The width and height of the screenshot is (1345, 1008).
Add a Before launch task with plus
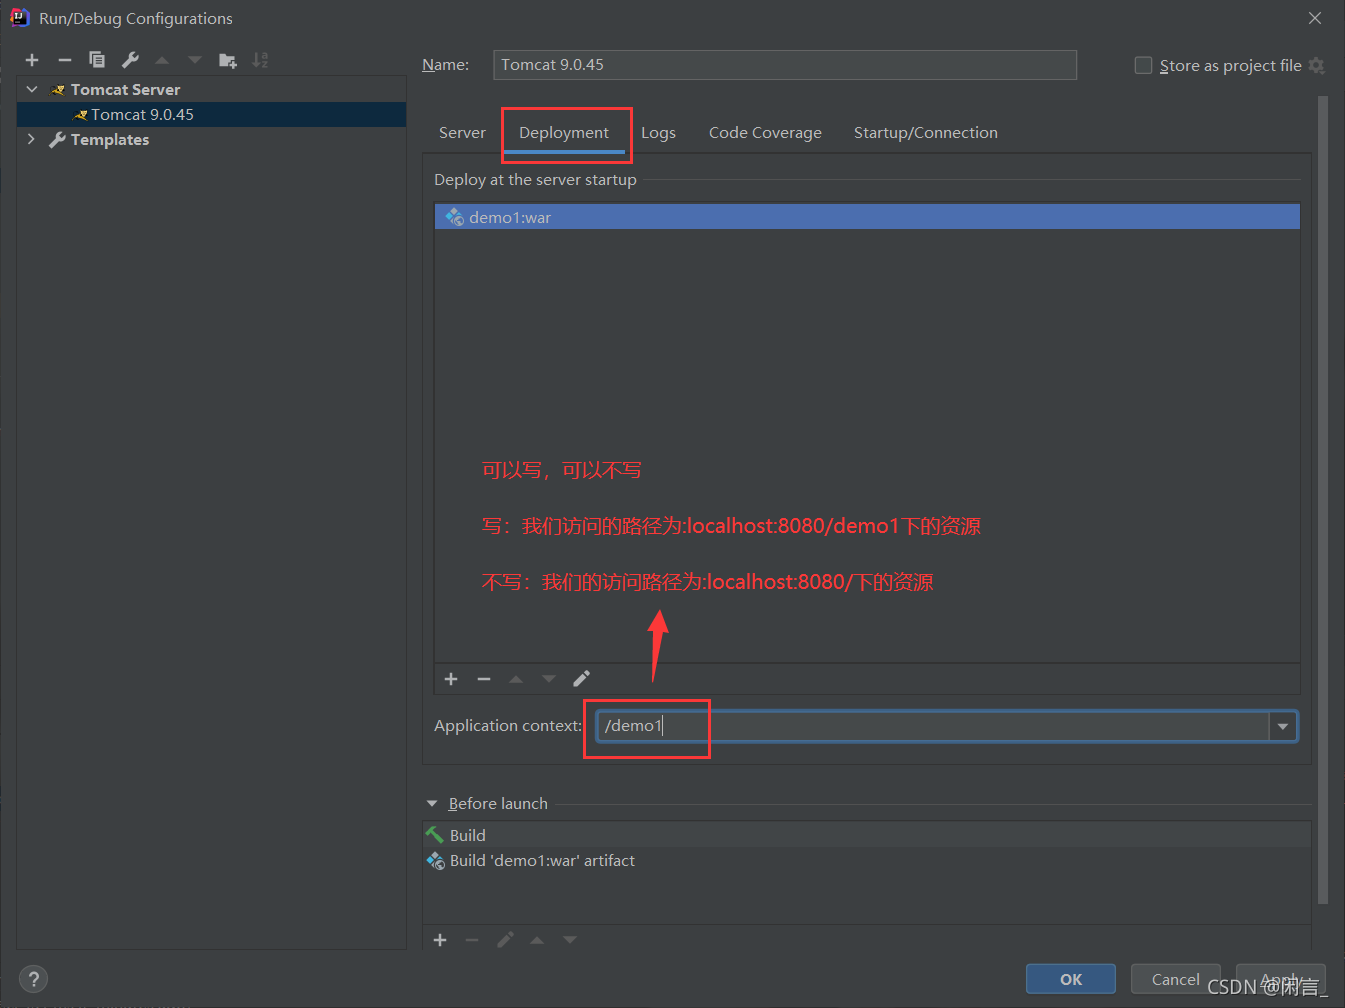coord(440,940)
